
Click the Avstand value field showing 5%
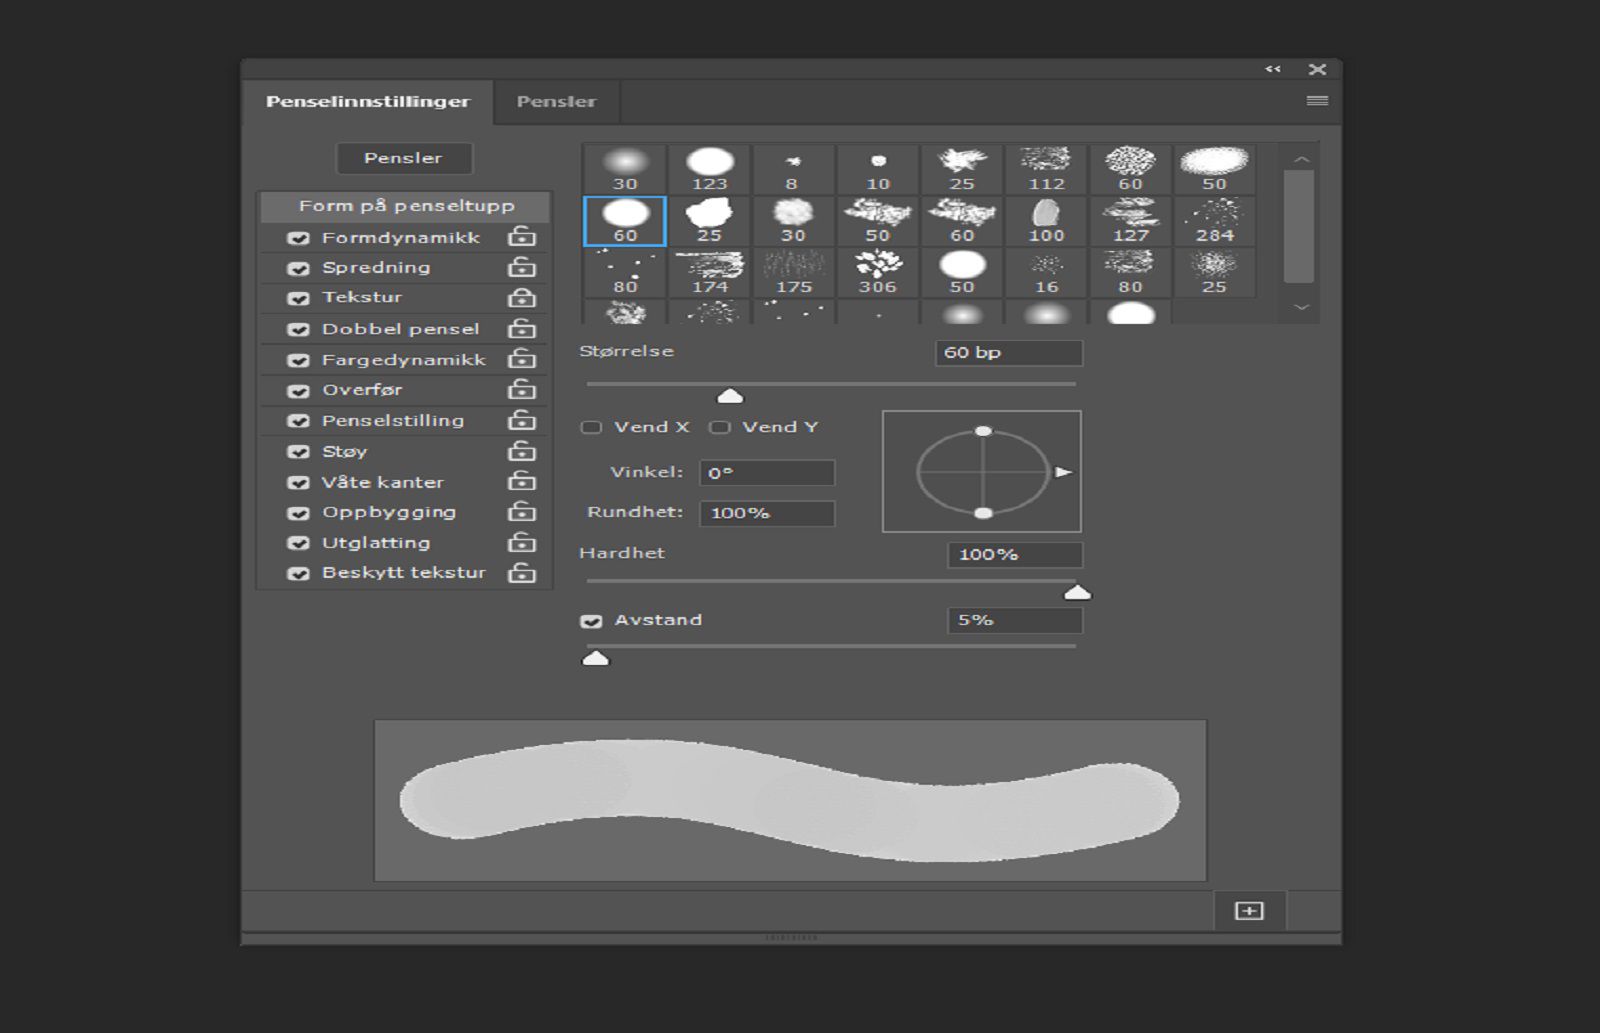(x=1015, y=620)
